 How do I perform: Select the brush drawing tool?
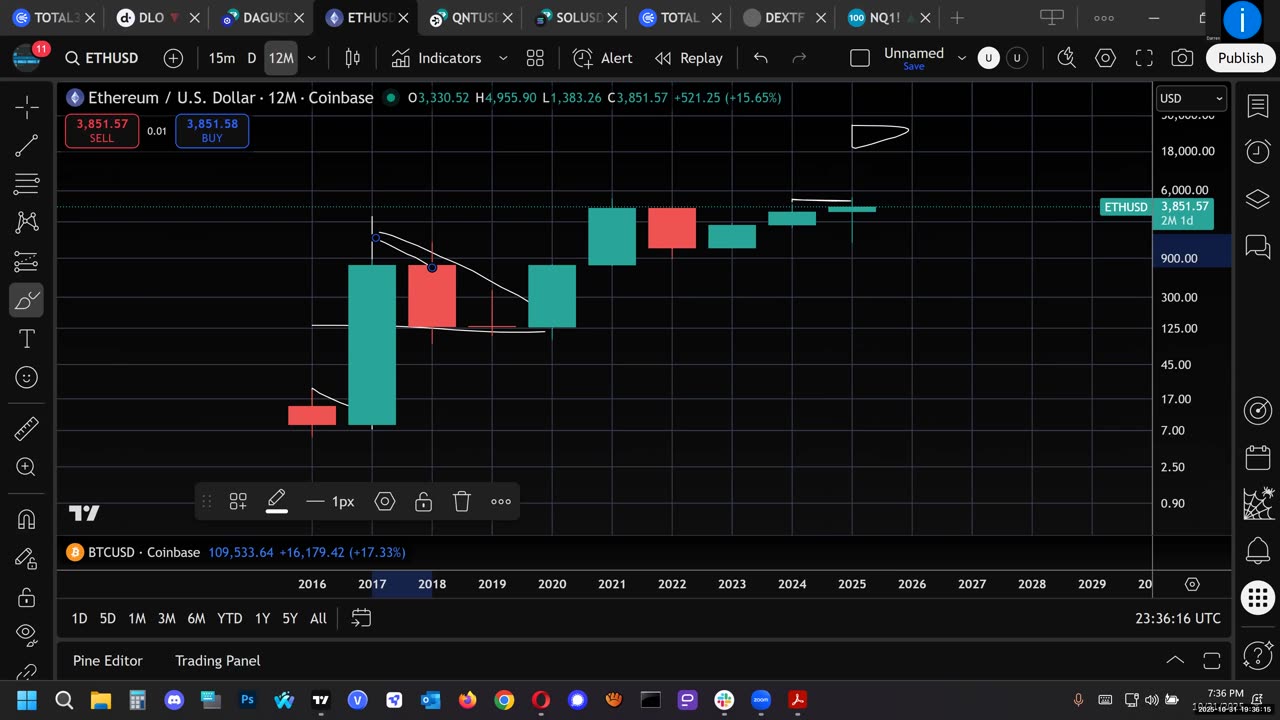(x=27, y=300)
